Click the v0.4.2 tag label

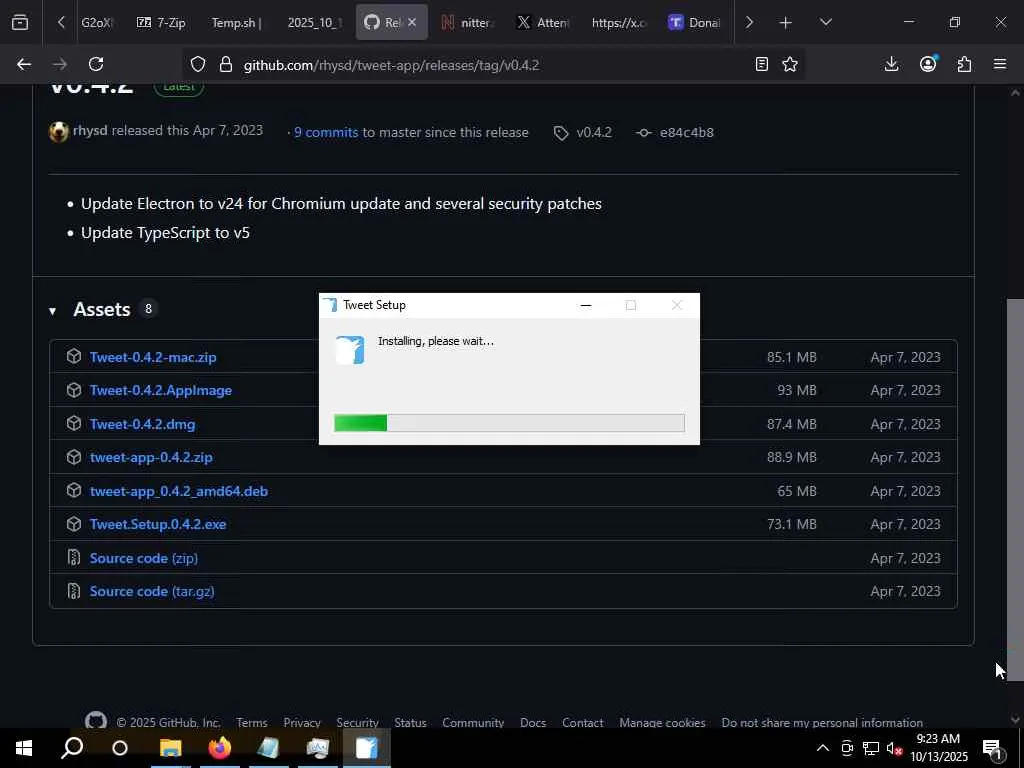(x=594, y=132)
